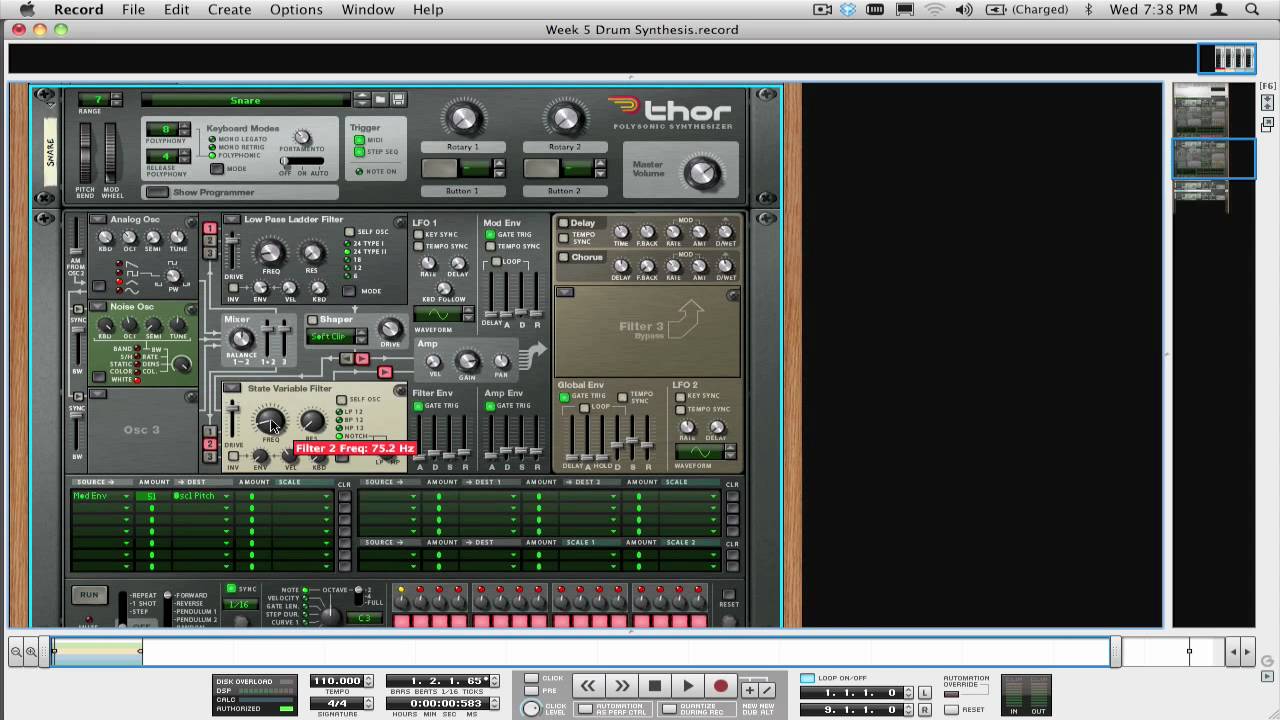Toggle LOOP ON/OFF in transport

[x=808, y=678]
